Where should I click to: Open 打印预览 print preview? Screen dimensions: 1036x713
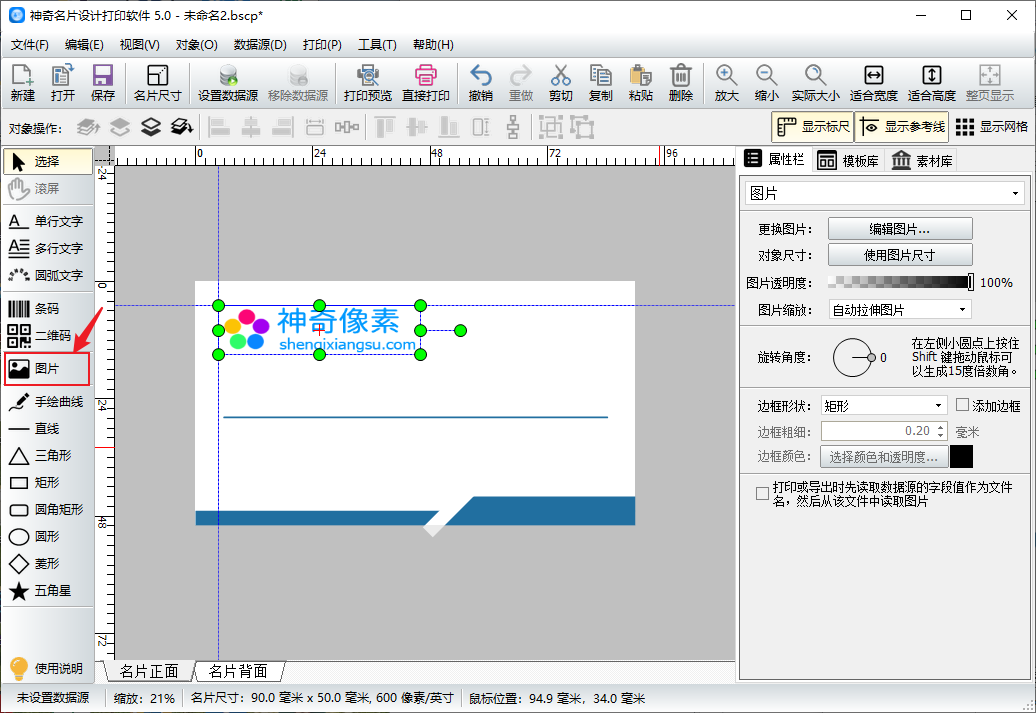tap(368, 83)
